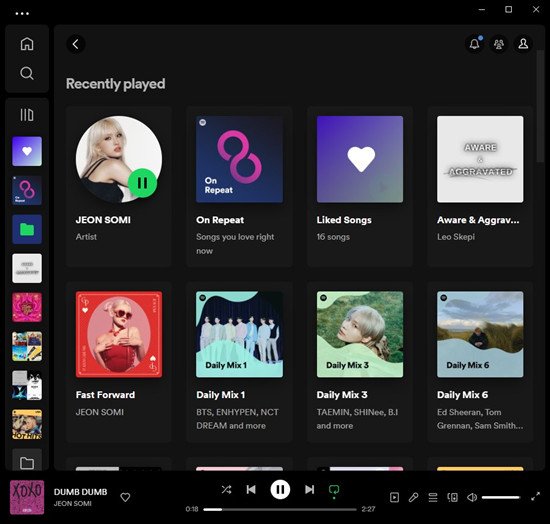Viewport: 550px width, 524px height.
Task: Open JEON SOMI artist link in player
Action: [73, 503]
